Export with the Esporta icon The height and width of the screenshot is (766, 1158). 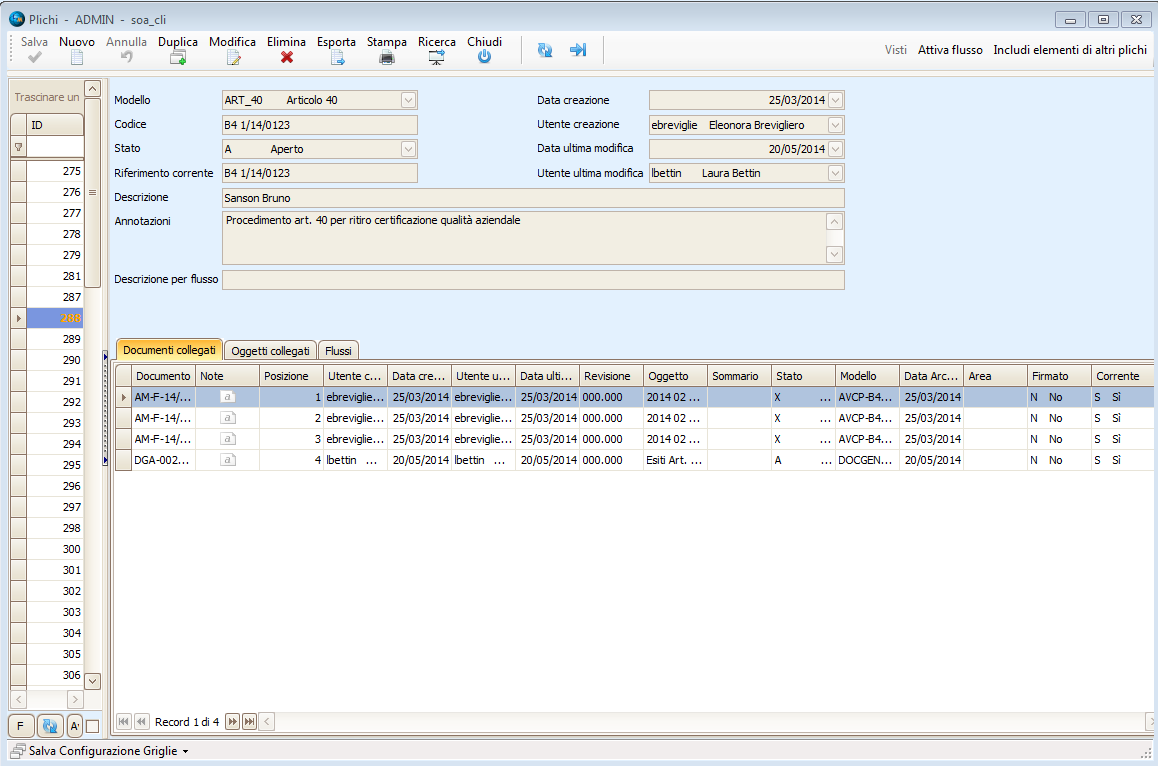pyautogui.click(x=337, y=57)
